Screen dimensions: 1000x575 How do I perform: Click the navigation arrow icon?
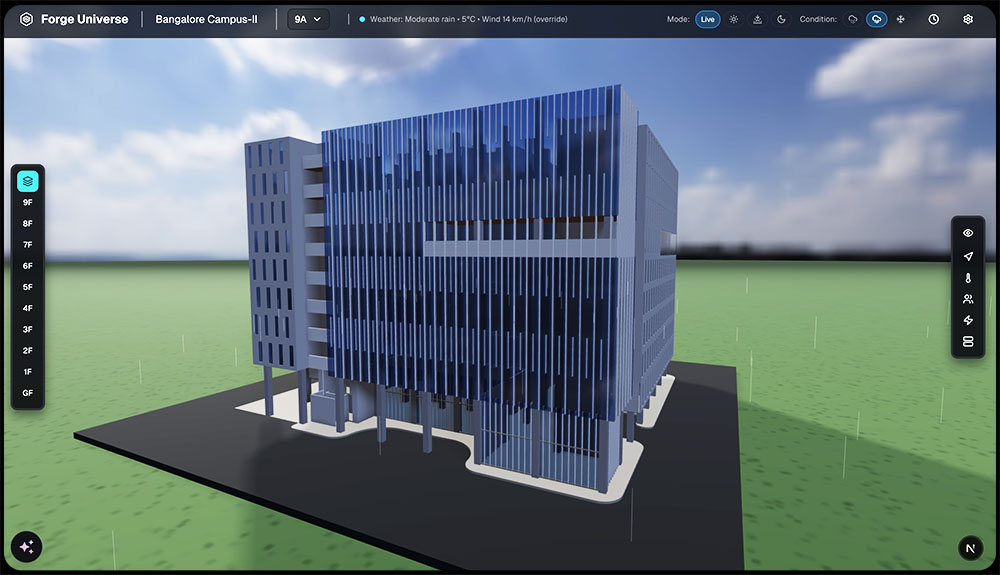pos(968,255)
